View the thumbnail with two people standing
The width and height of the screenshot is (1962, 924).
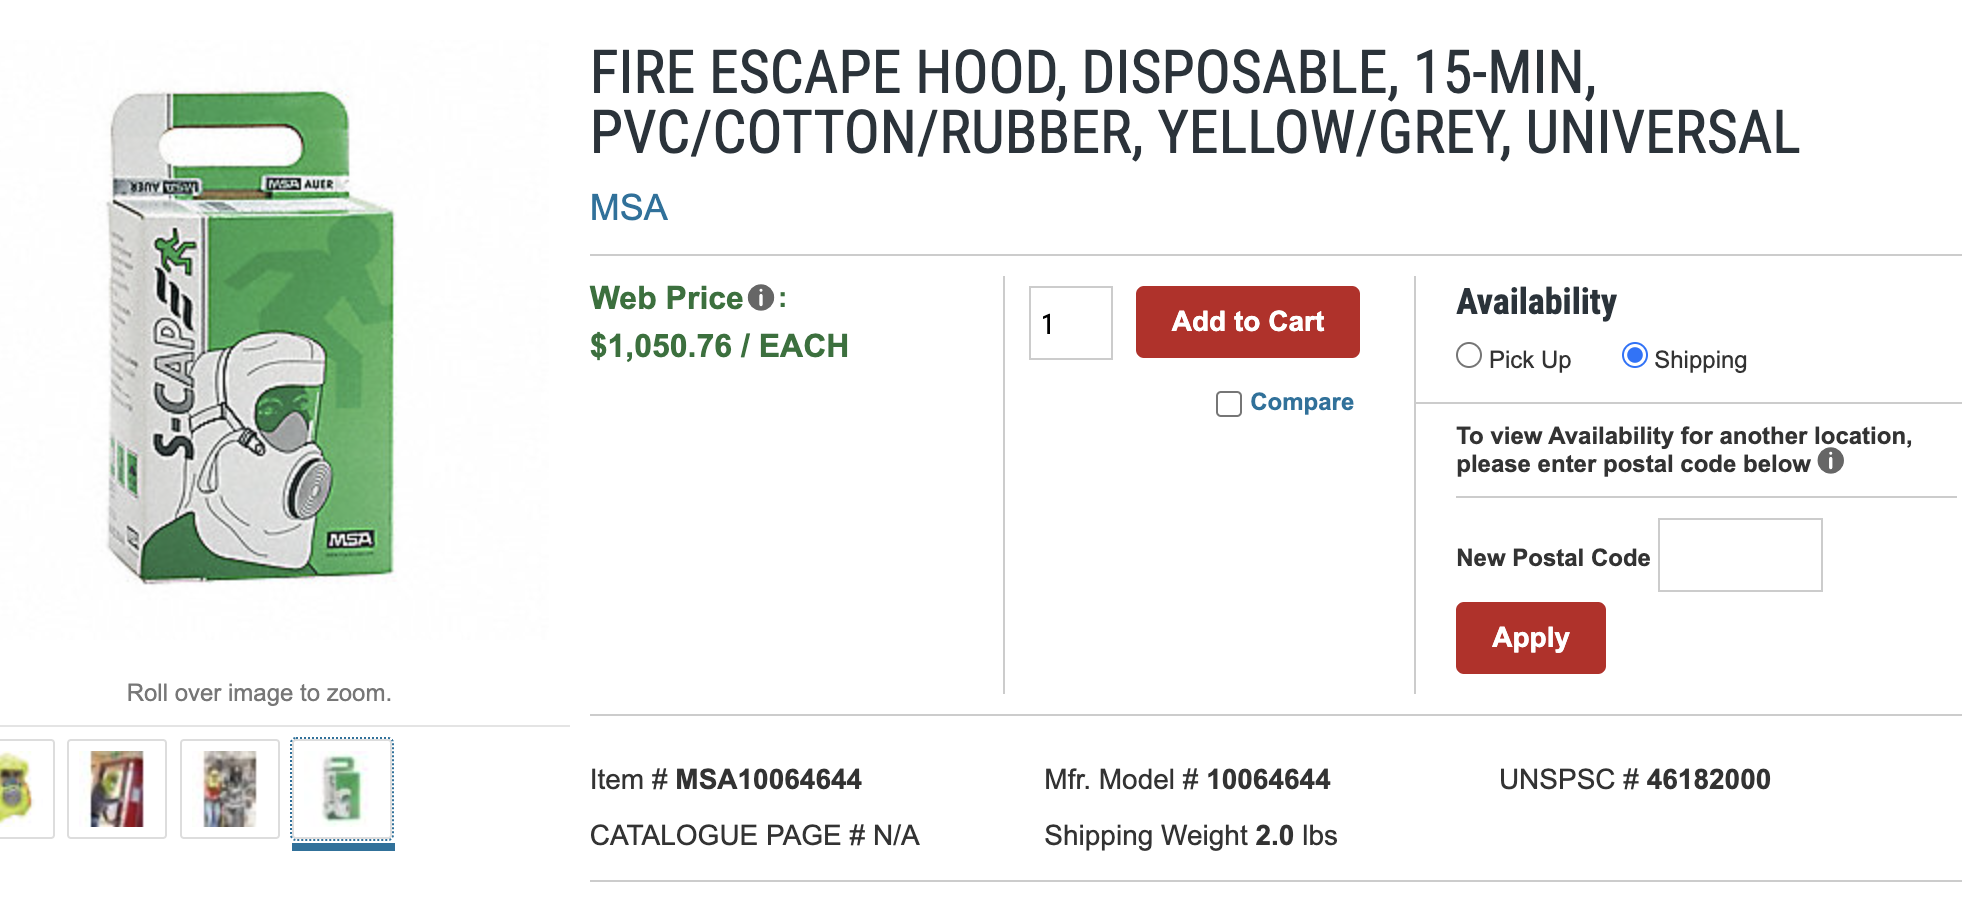point(230,789)
